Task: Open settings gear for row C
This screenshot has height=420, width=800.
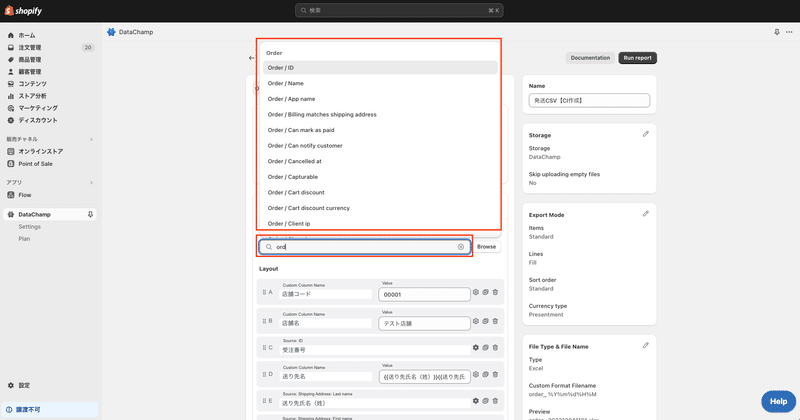Action: click(476, 348)
